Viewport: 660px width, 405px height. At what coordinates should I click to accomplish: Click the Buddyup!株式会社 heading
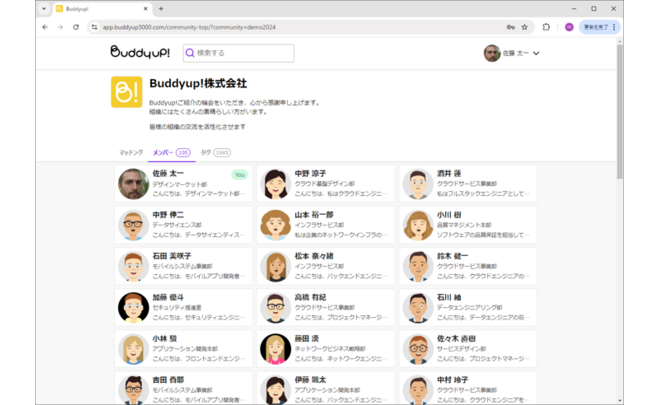pos(198,83)
